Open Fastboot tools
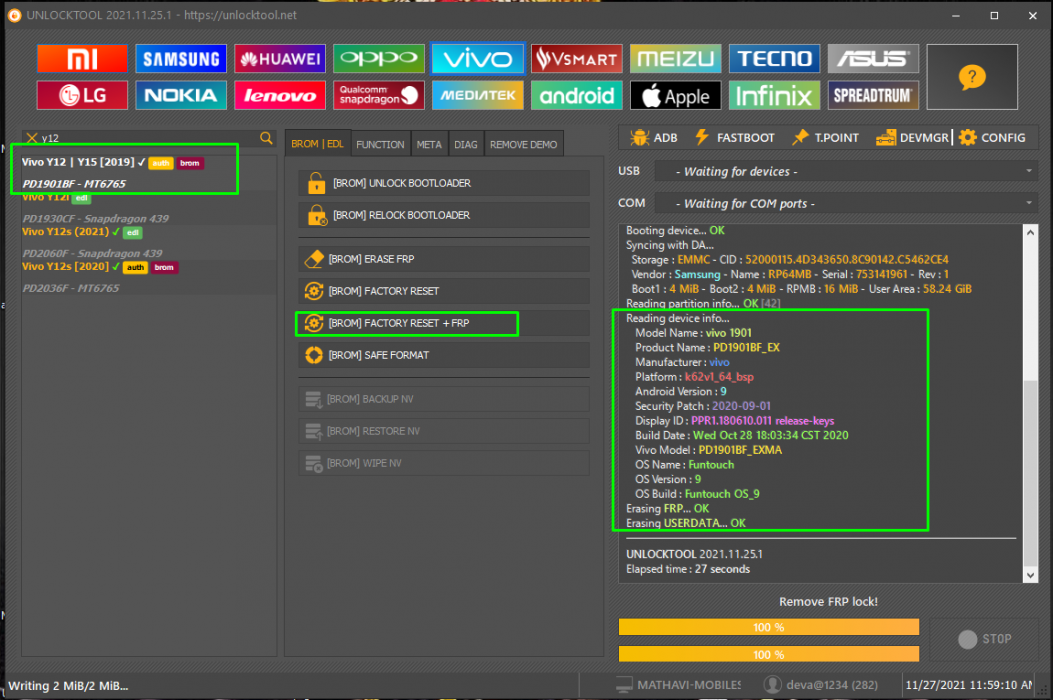1053x700 pixels. [x=735, y=138]
